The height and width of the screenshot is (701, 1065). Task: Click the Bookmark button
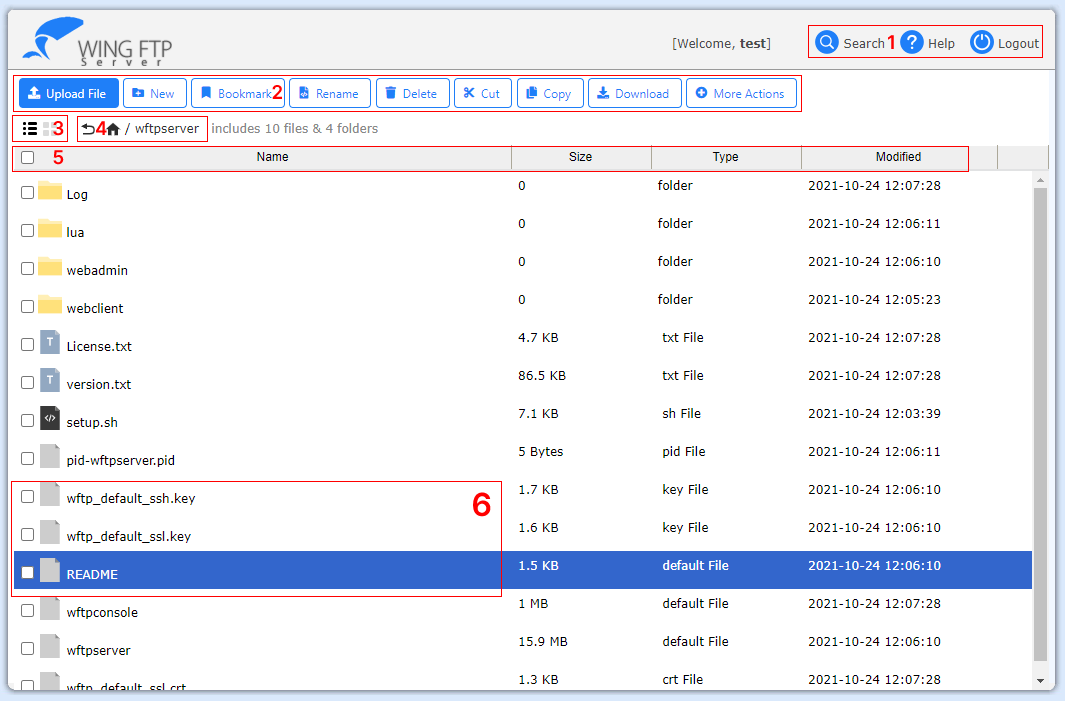237,93
